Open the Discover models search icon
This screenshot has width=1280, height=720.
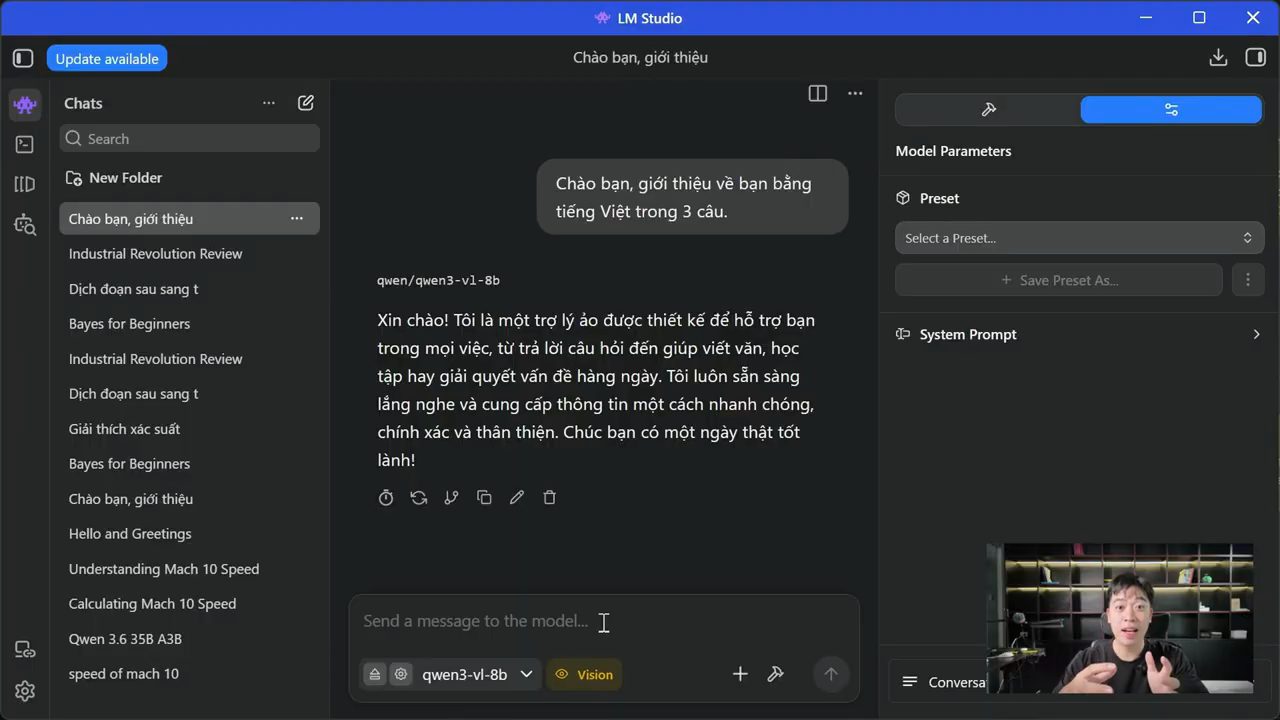coord(25,225)
